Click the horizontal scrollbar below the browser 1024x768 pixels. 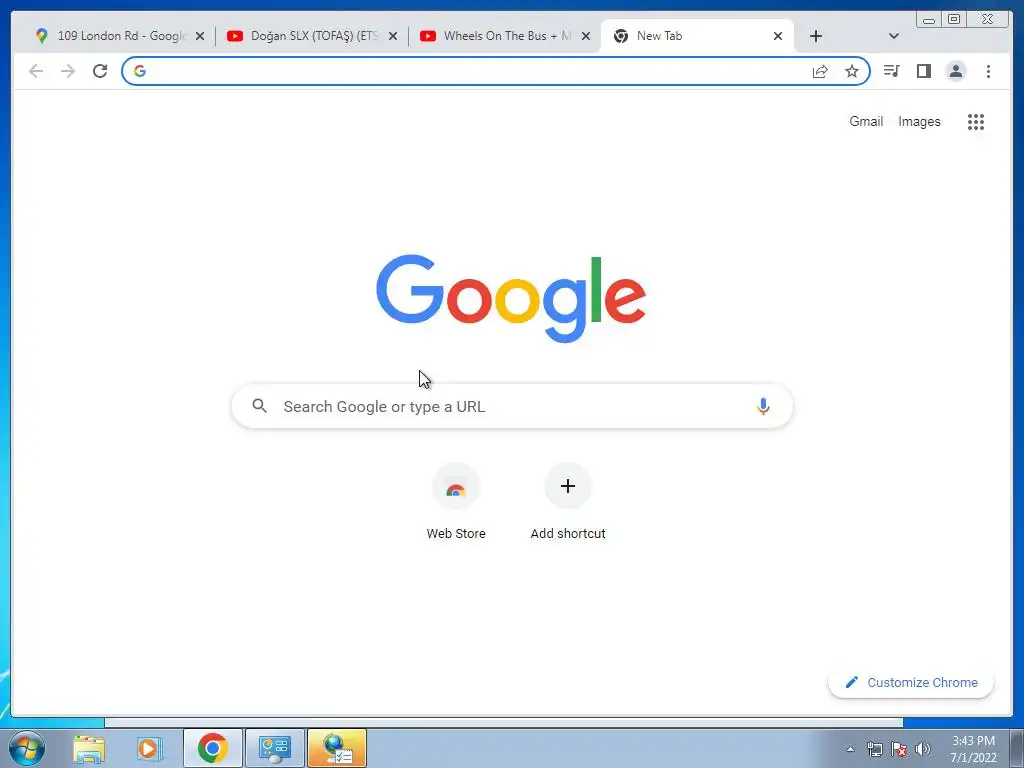504,722
